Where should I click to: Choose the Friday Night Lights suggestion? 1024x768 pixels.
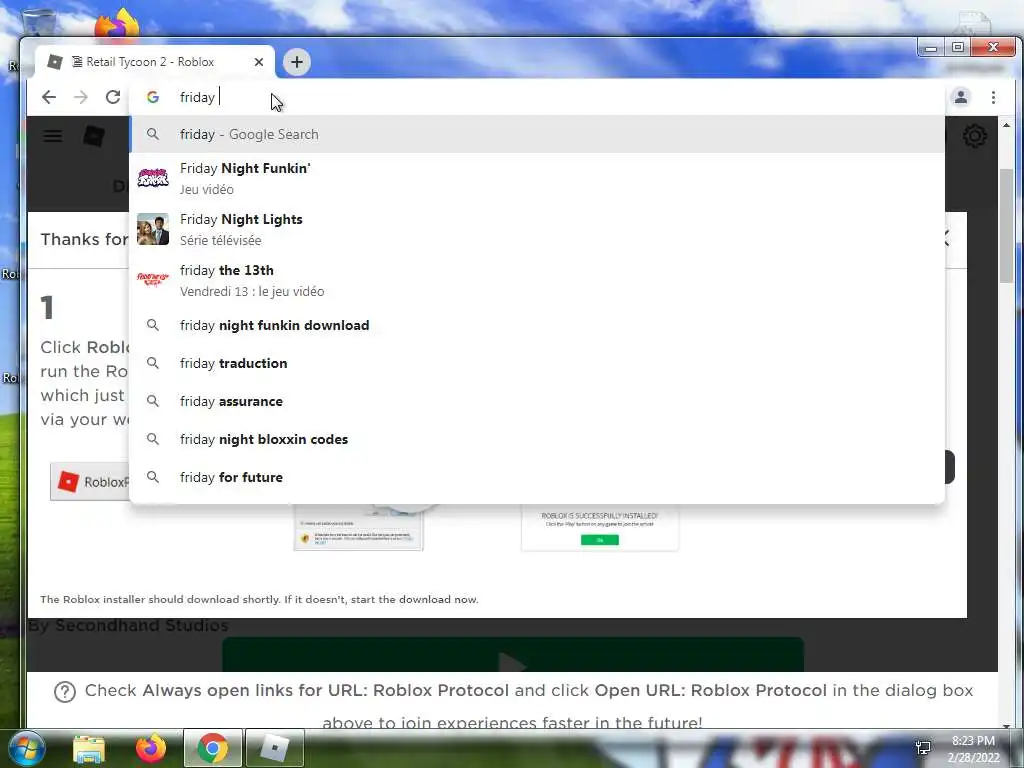click(537, 229)
